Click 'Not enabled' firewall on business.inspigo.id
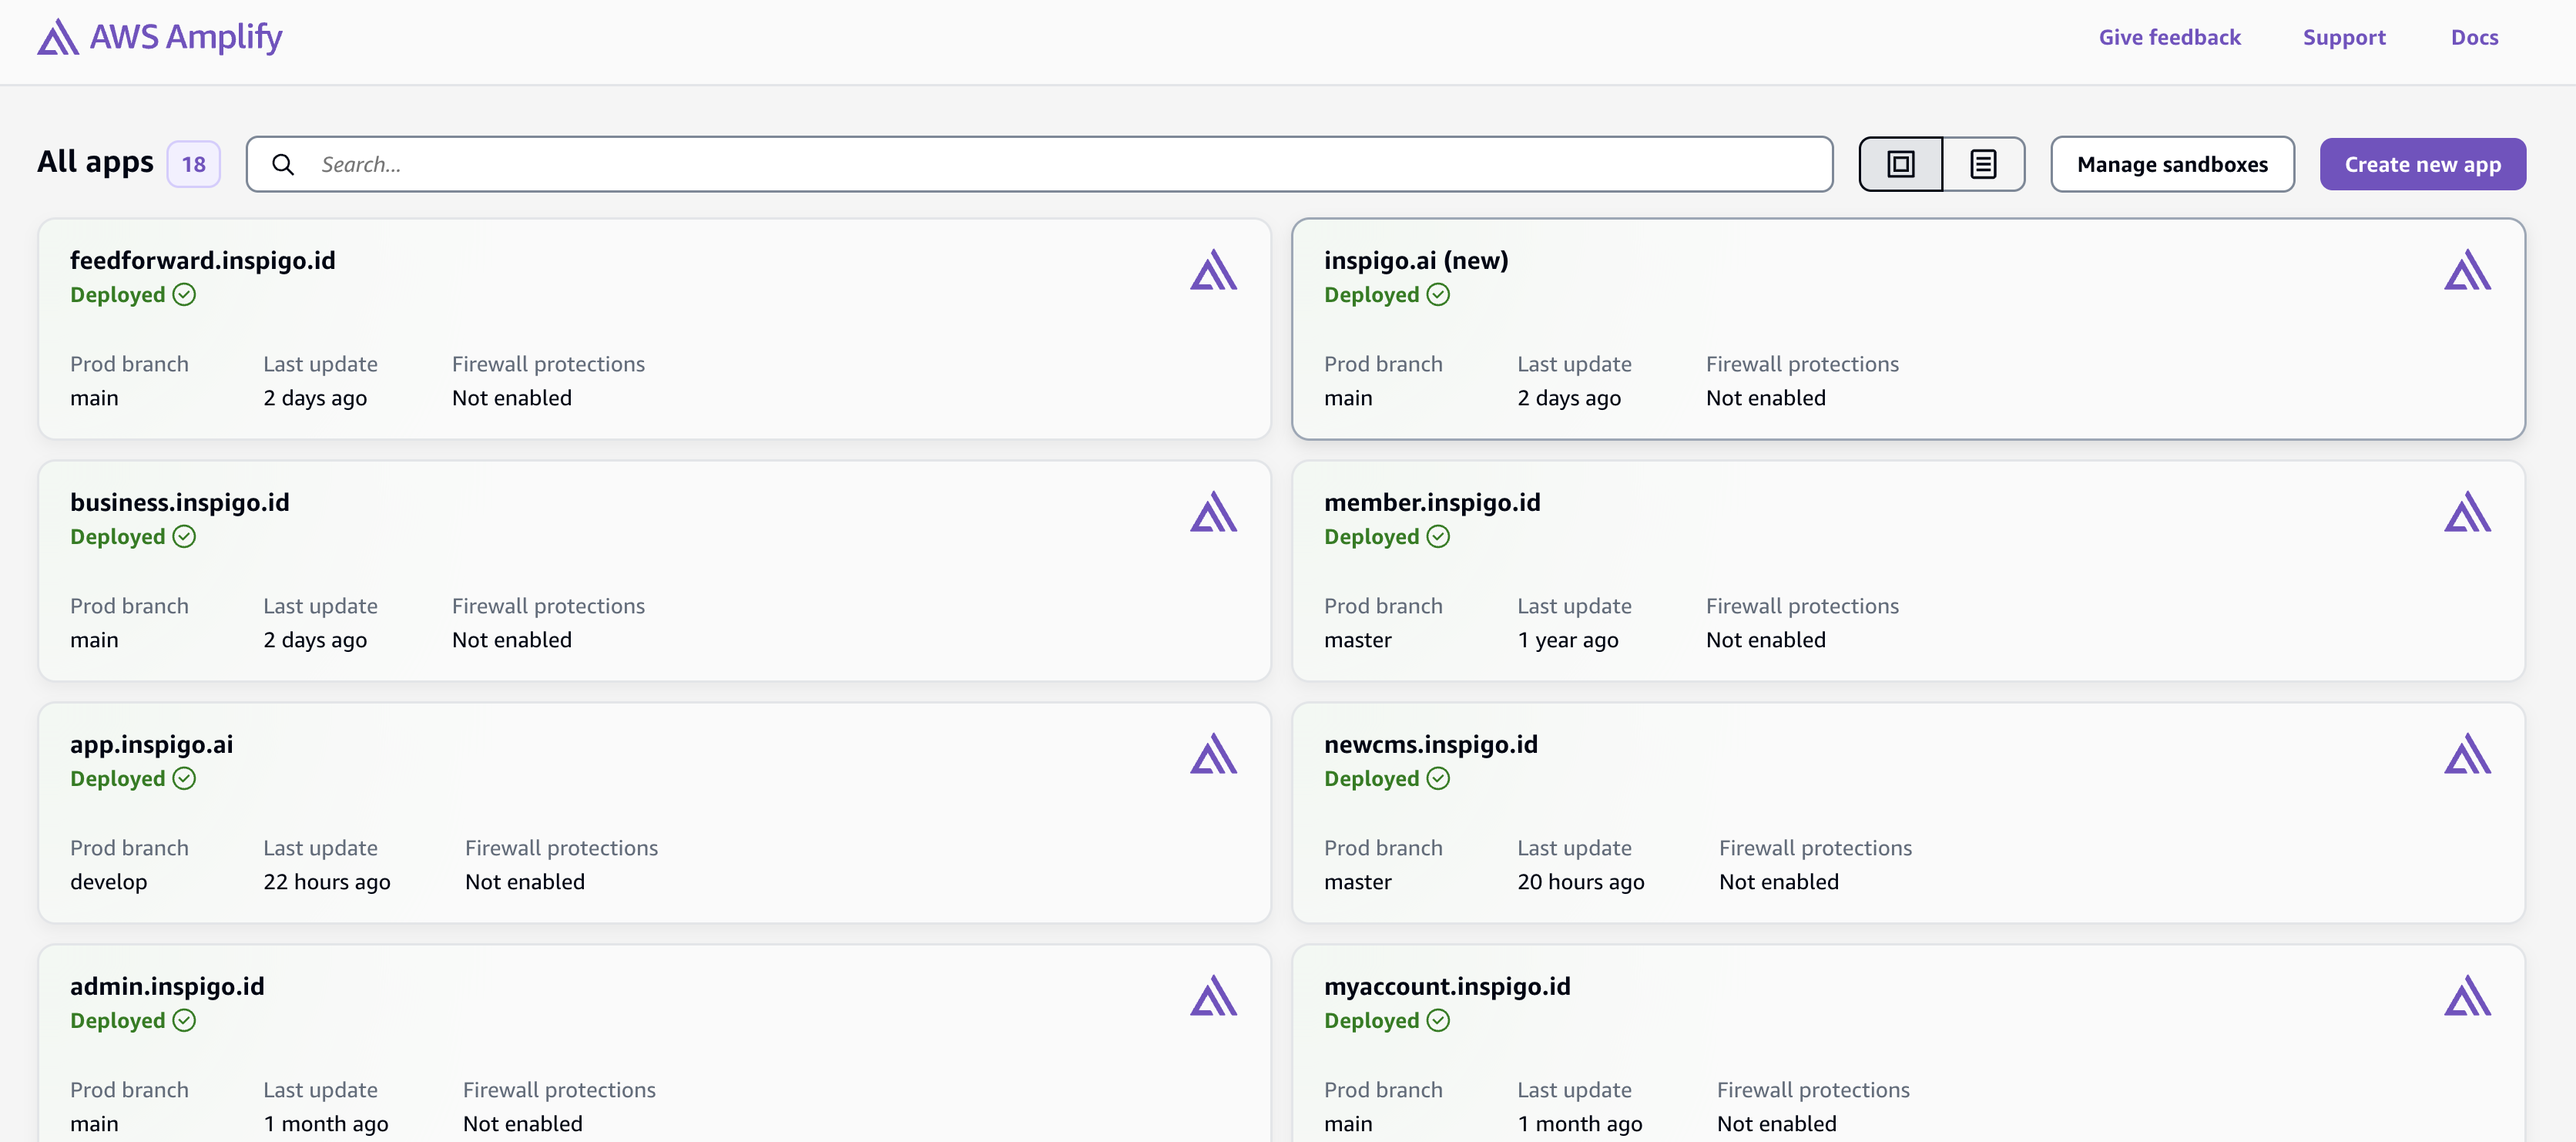This screenshot has width=2576, height=1142. coord(512,640)
